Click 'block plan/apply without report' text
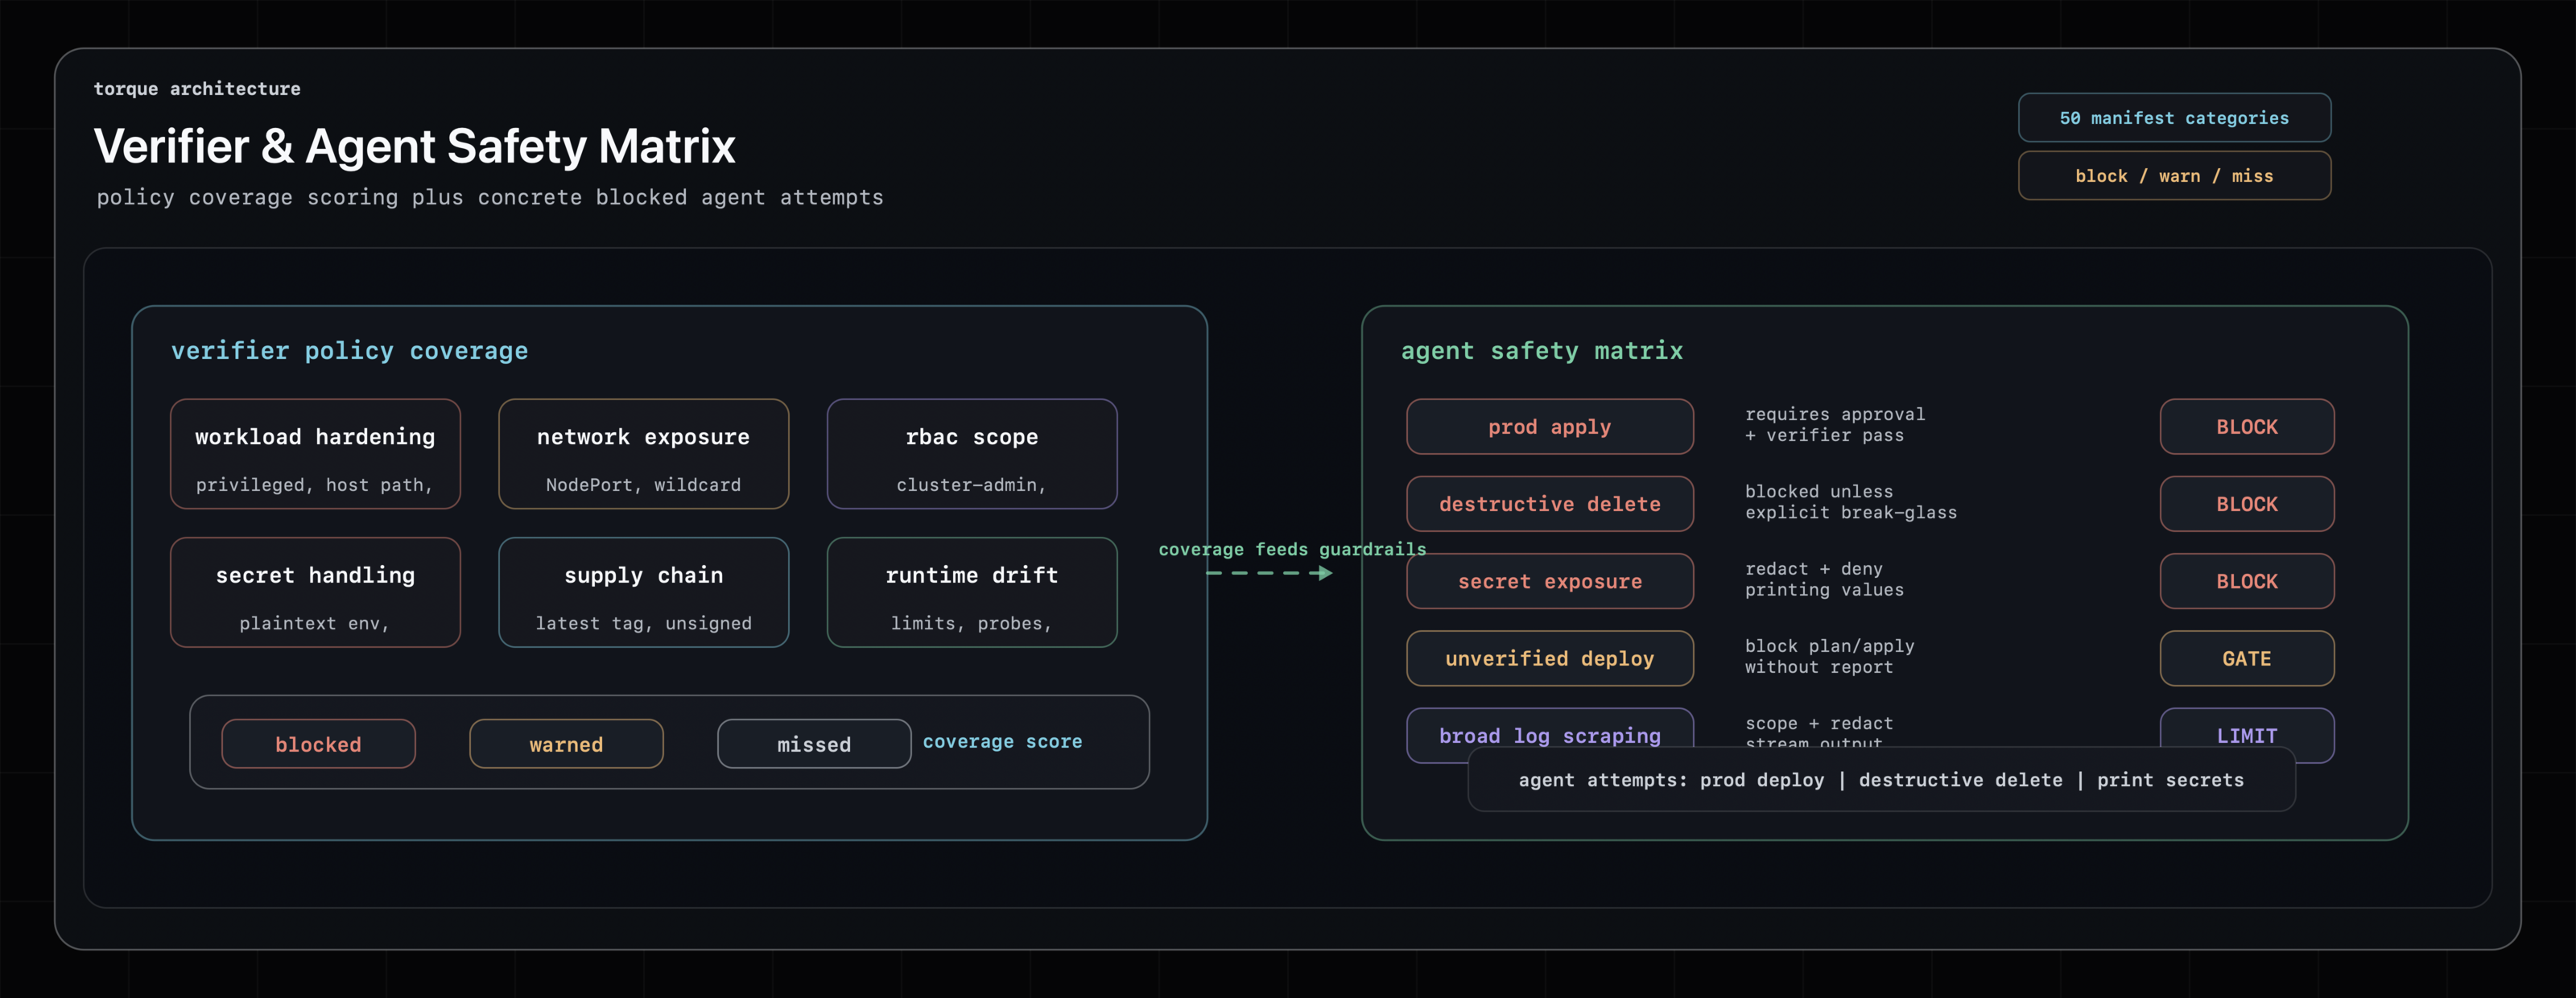Image resolution: width=2576 pixels, height=998 pixels. coord(1829,656)
